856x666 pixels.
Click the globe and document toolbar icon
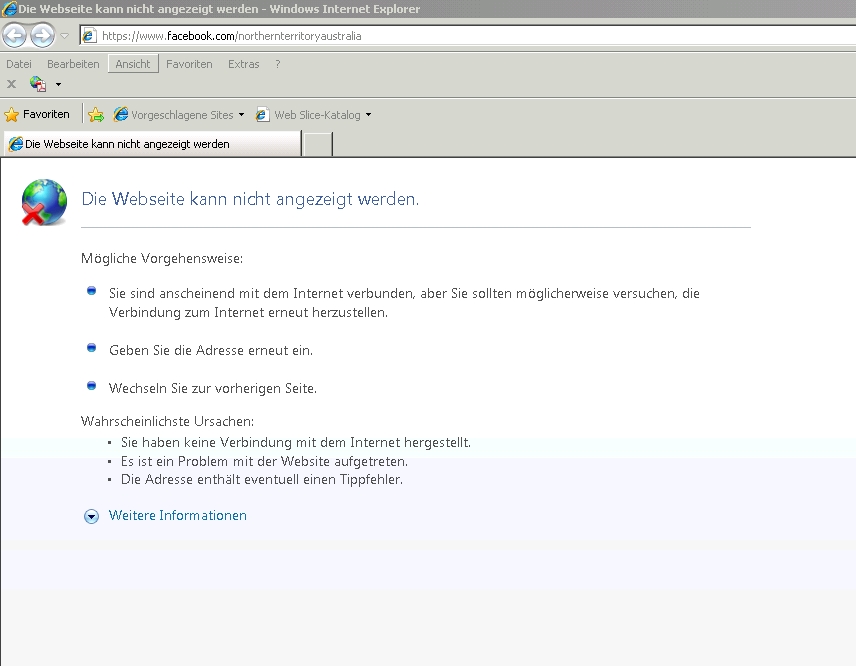pos(38,84)
